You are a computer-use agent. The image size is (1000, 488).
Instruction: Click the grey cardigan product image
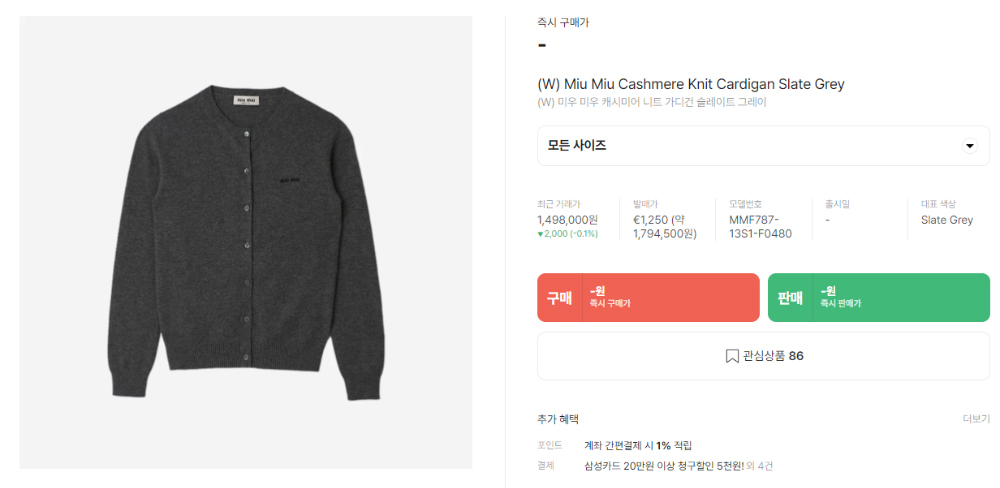click(x=246, y=242)
